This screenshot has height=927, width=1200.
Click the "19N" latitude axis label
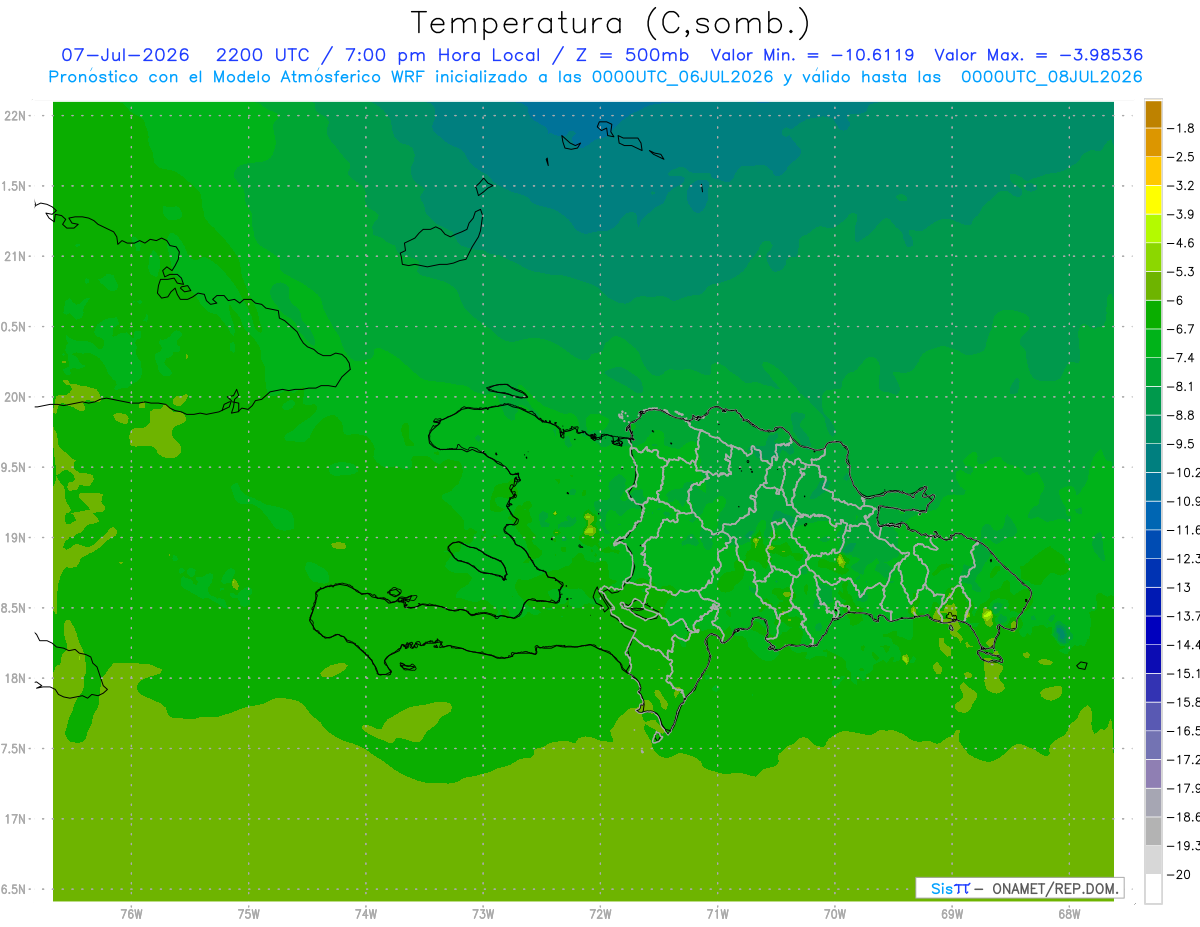(x=15, y=538)
